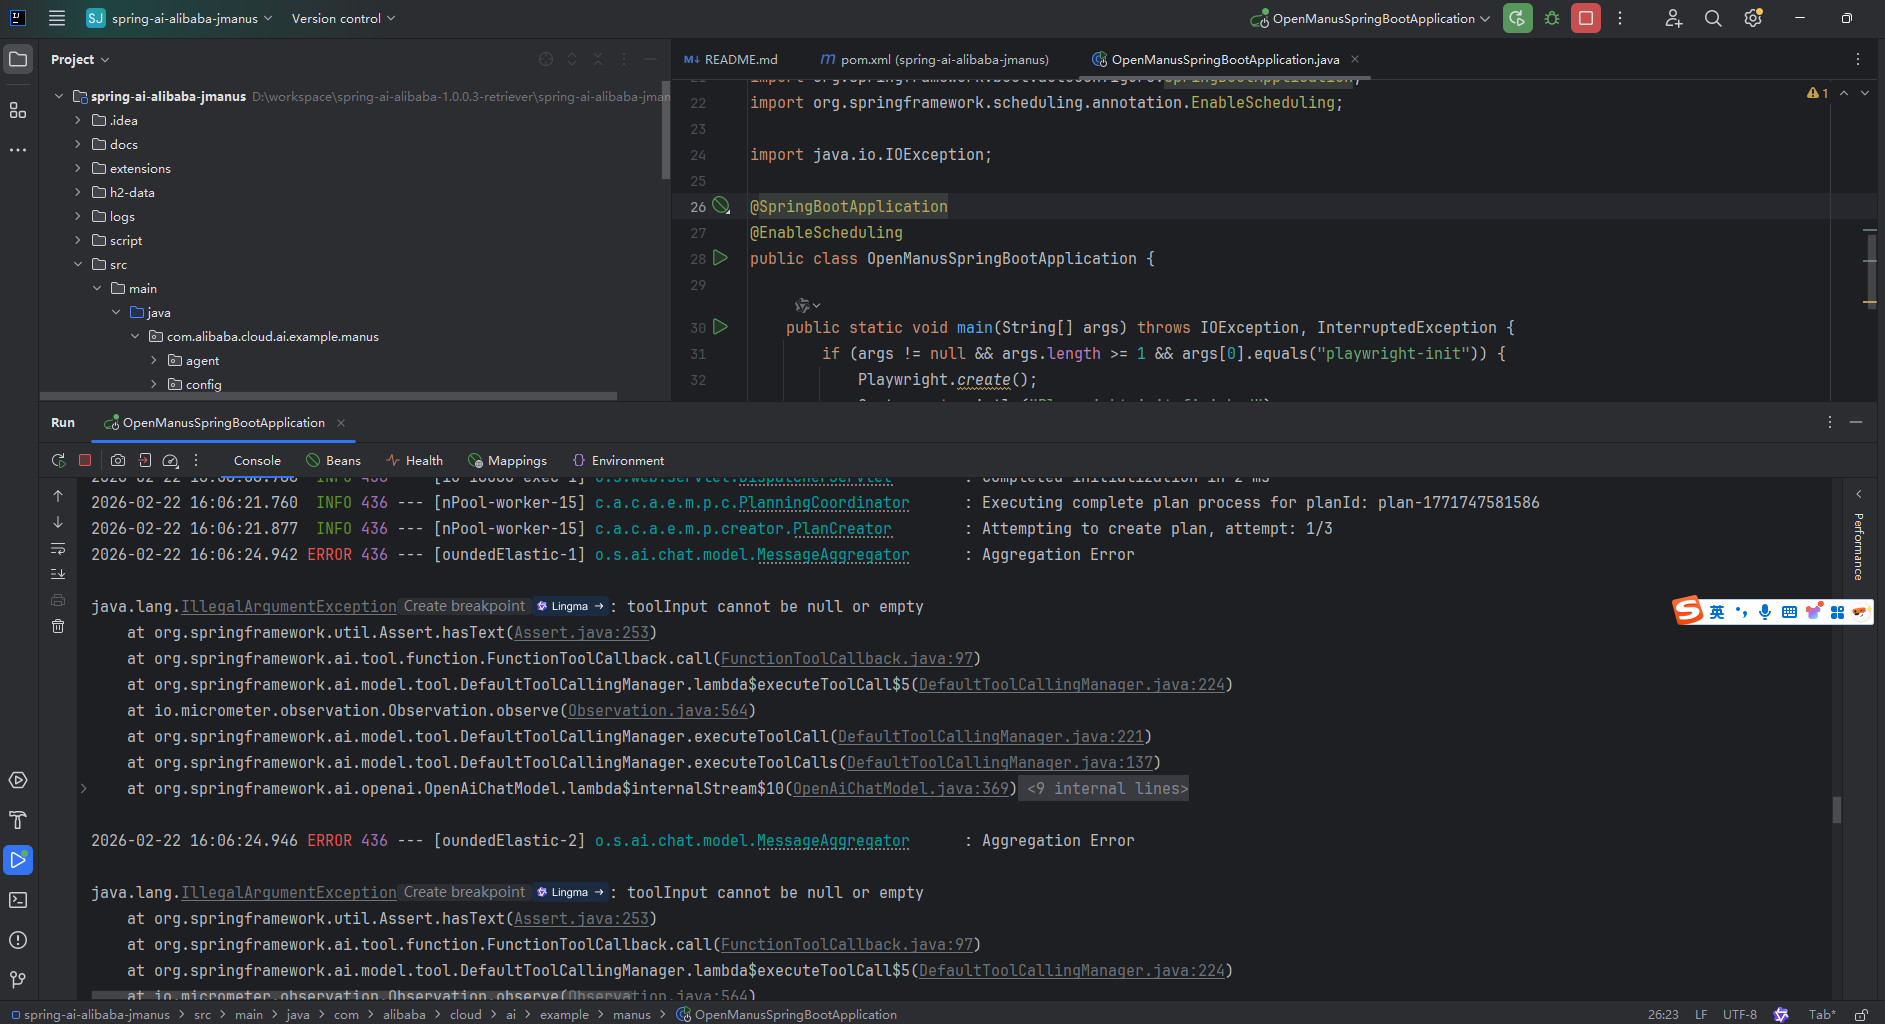Open Assert.java:253 link in stack trace
This screenshot has width=1885, height=1024.
(581, 633)
